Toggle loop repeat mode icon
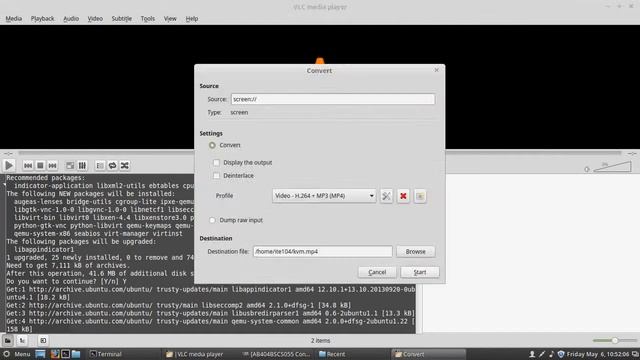This screenshot has height=360, width=640. point(112,165)
